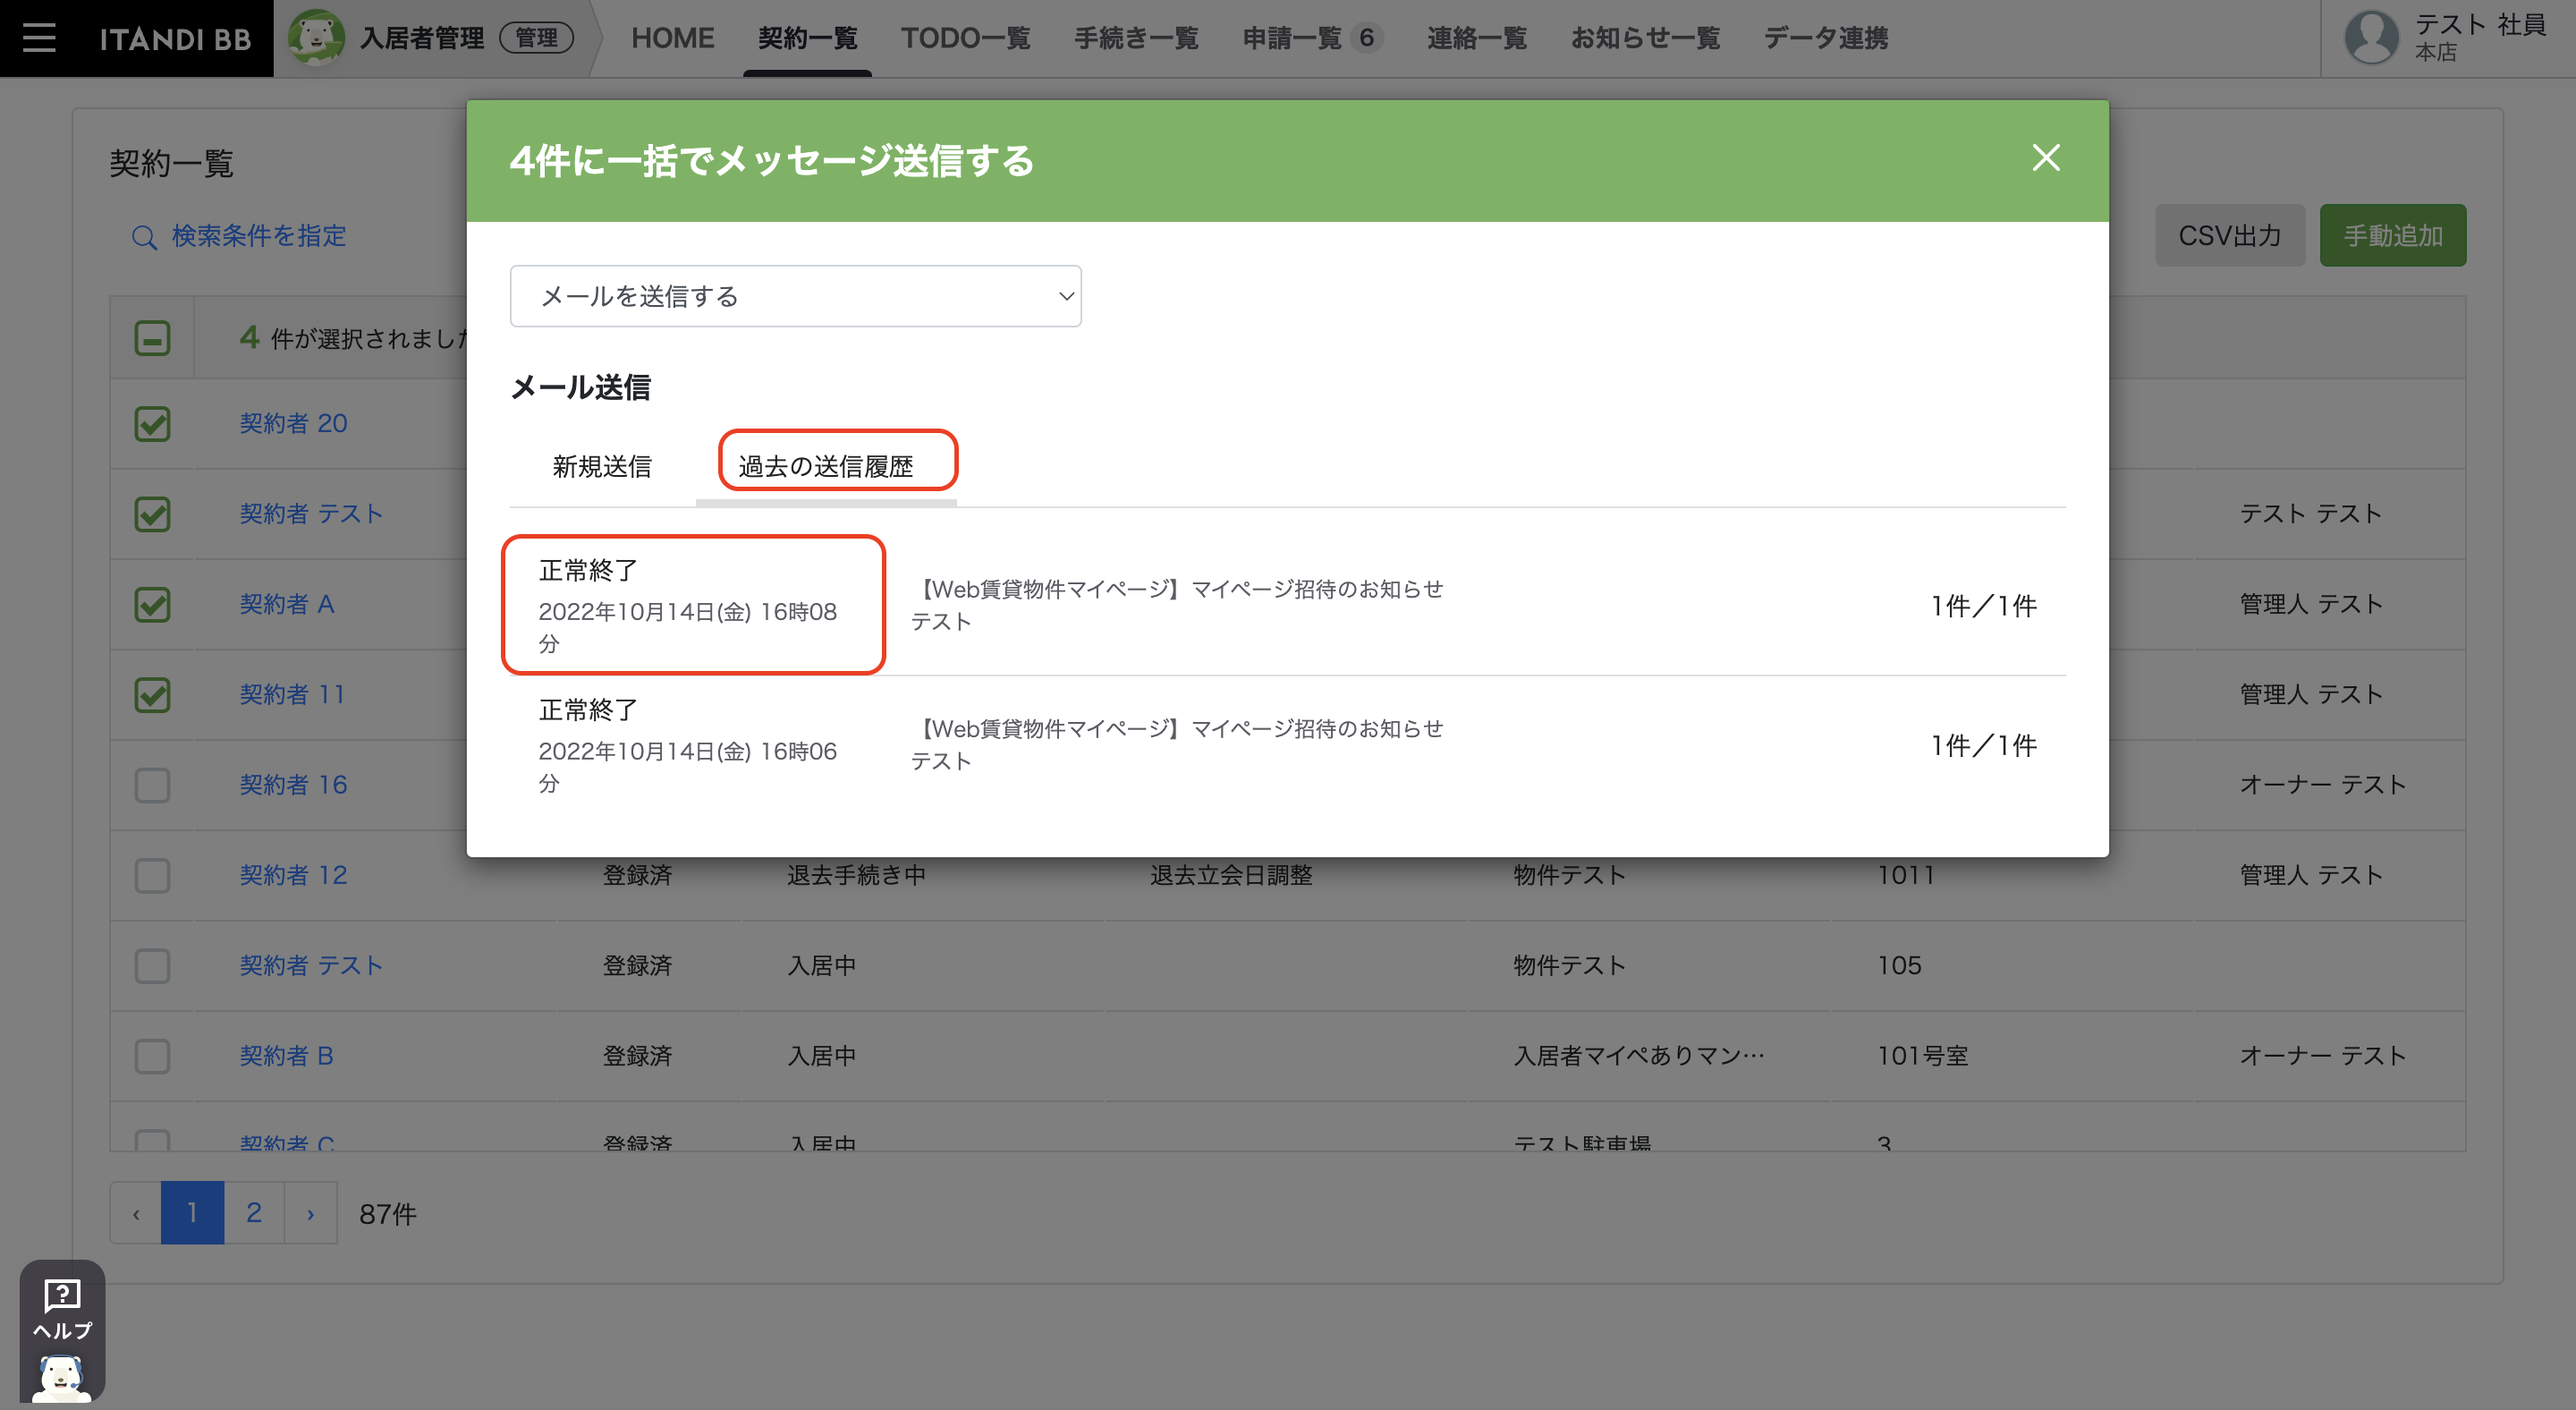Open お知らせ一覧 in top navigation
This screenshot has height=1410, width=2576.
(x=1645, y=38)
